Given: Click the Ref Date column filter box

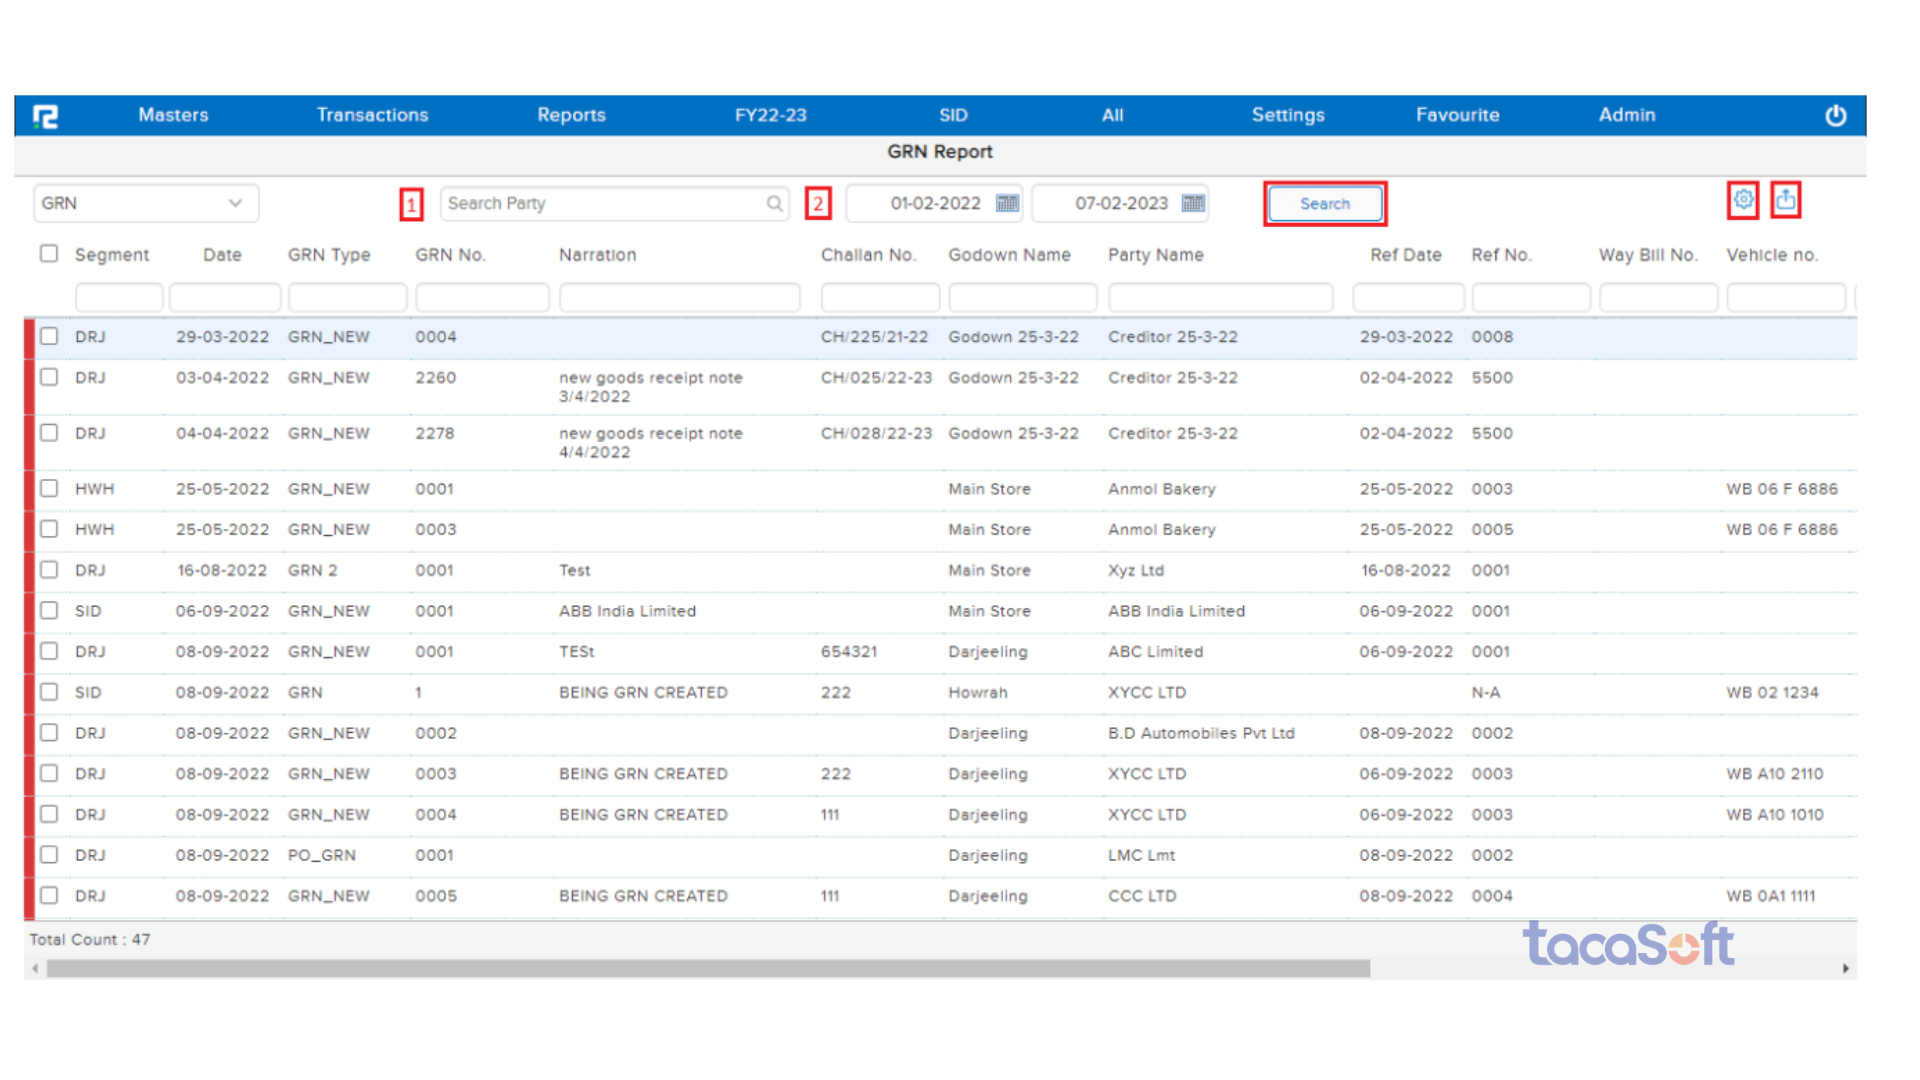Looking at the screenshot, I should (x=1408, y=297).
